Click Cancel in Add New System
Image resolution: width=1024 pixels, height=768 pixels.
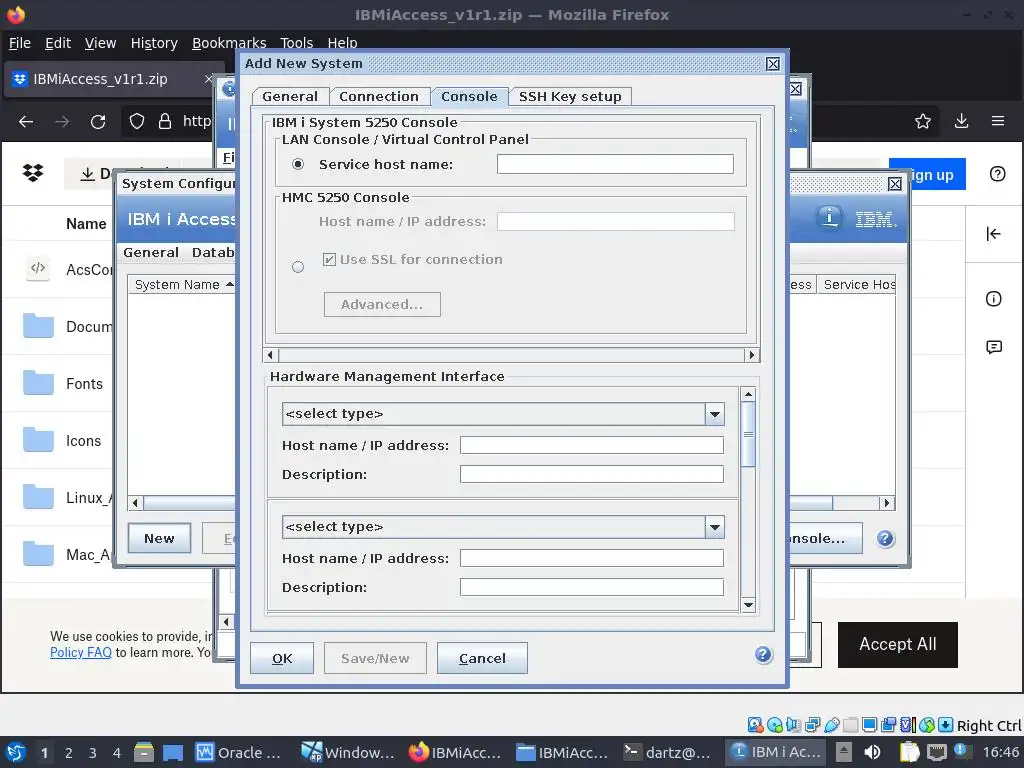pyautogui.click(x=482, y=658)
